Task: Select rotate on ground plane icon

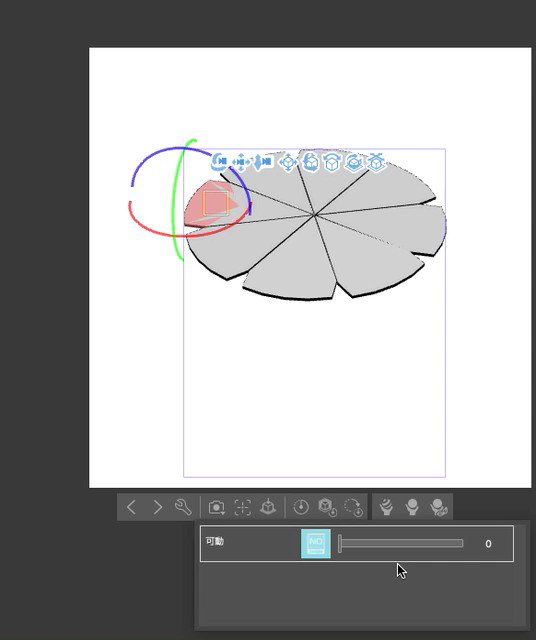Action: [354, 162]
